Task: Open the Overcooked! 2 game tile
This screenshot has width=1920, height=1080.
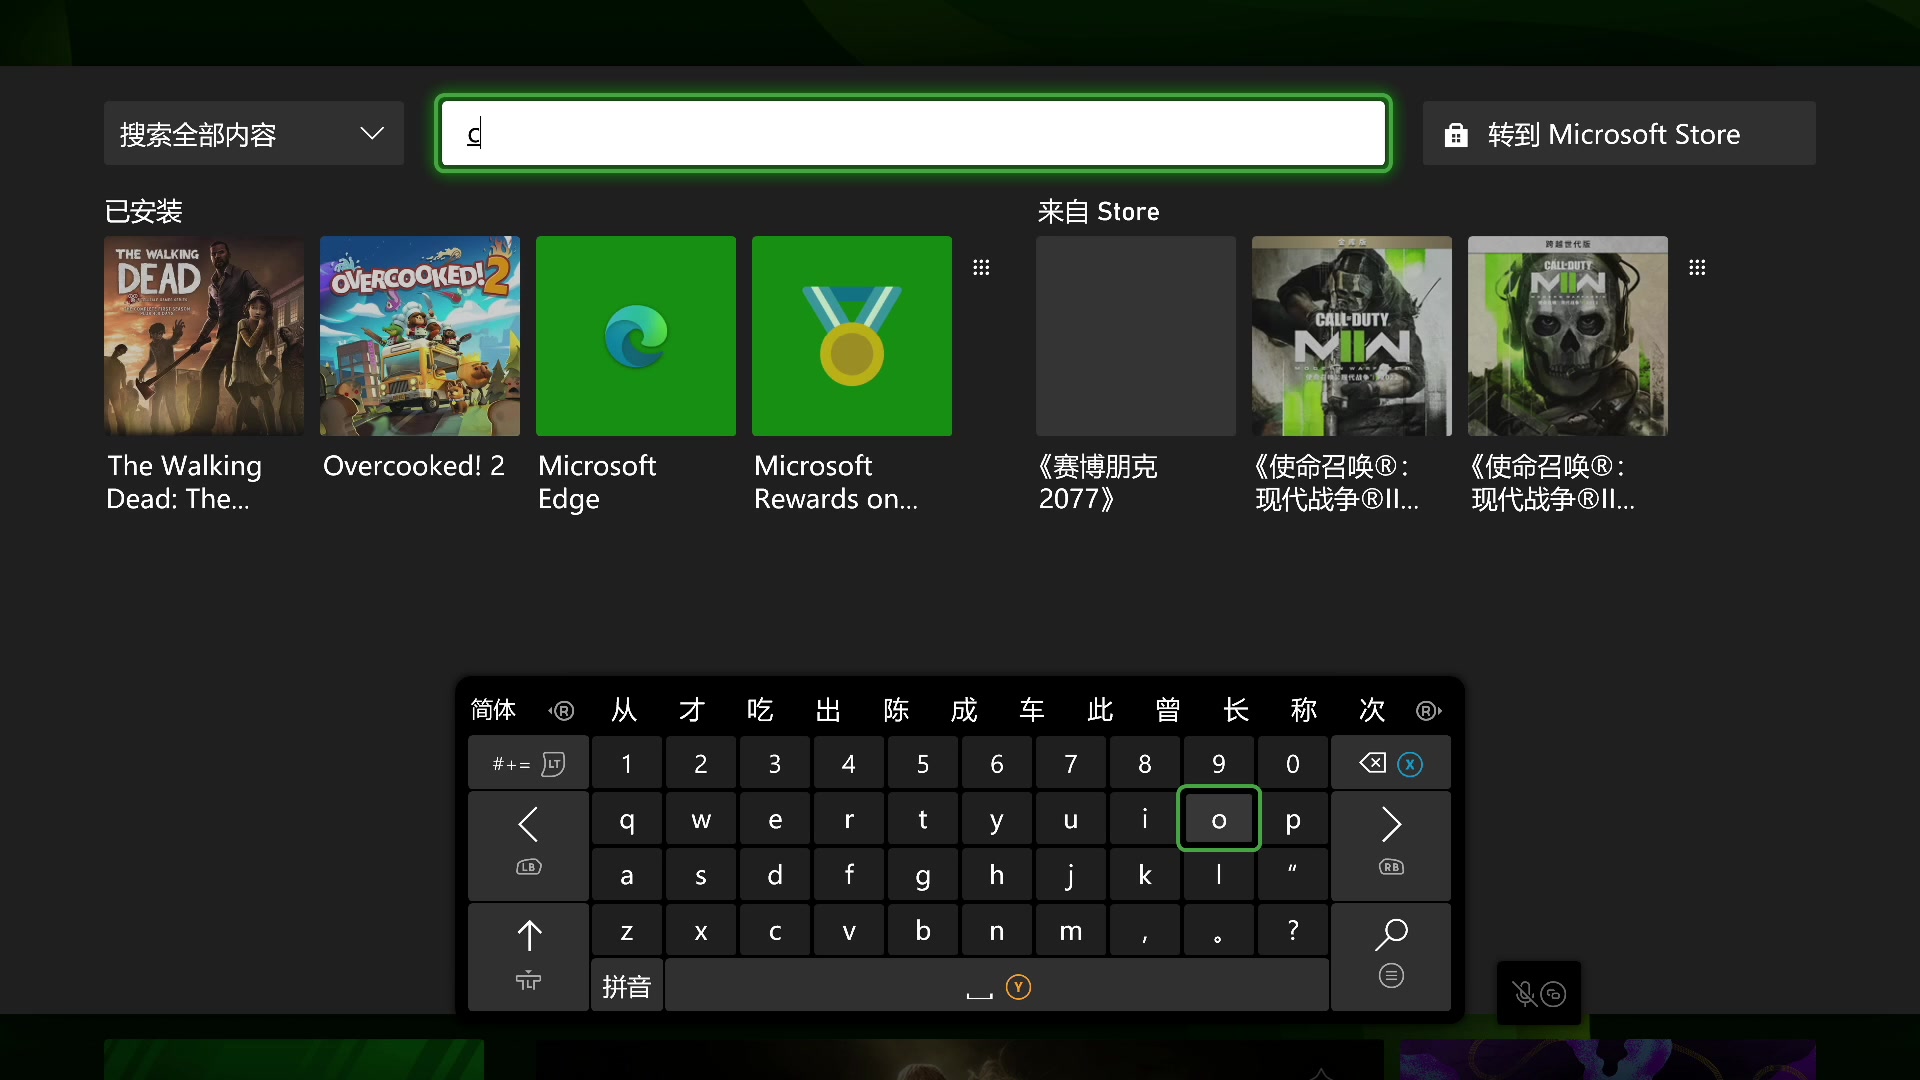Action: [420, 336]
